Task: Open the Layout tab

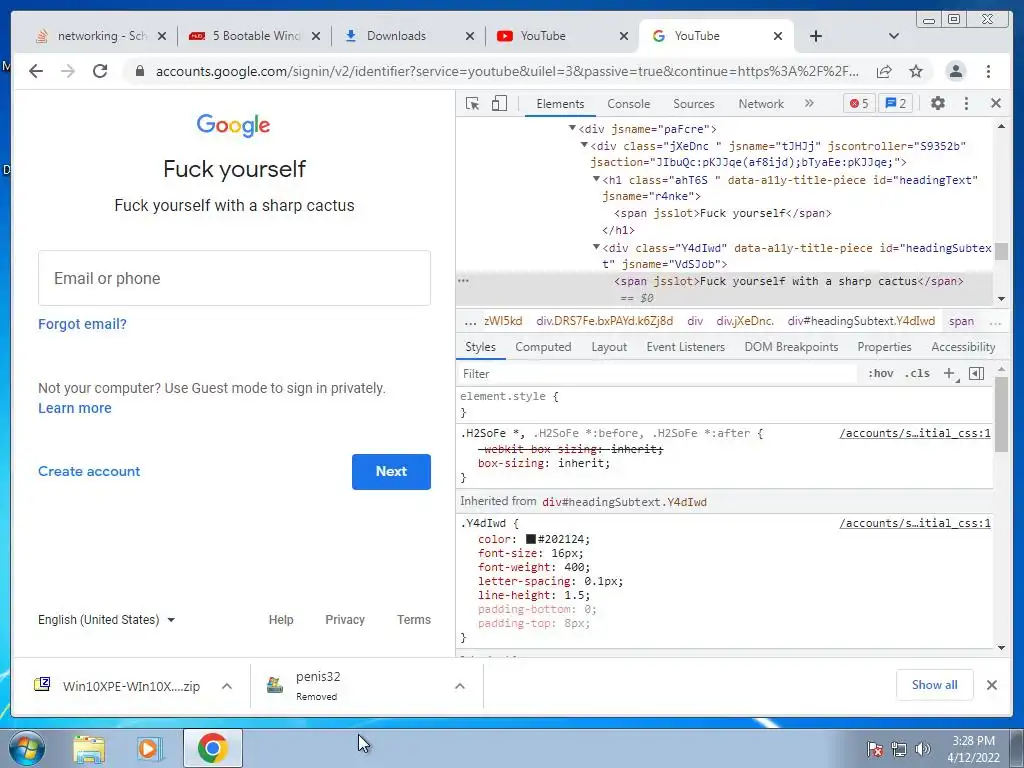Action: pos(609,347)
